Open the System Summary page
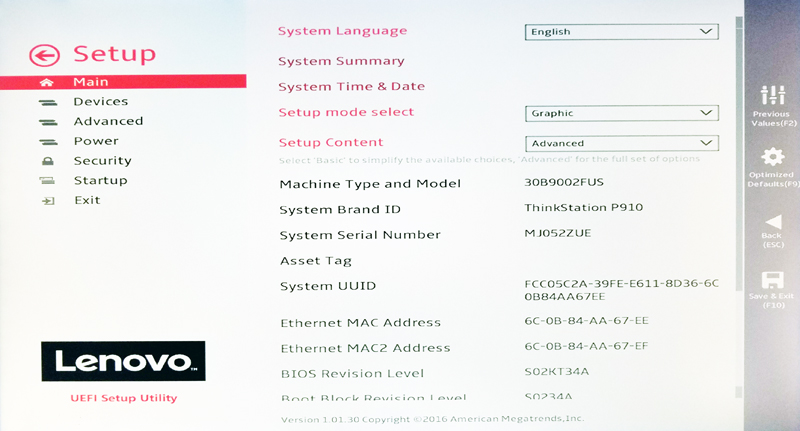 341,62
